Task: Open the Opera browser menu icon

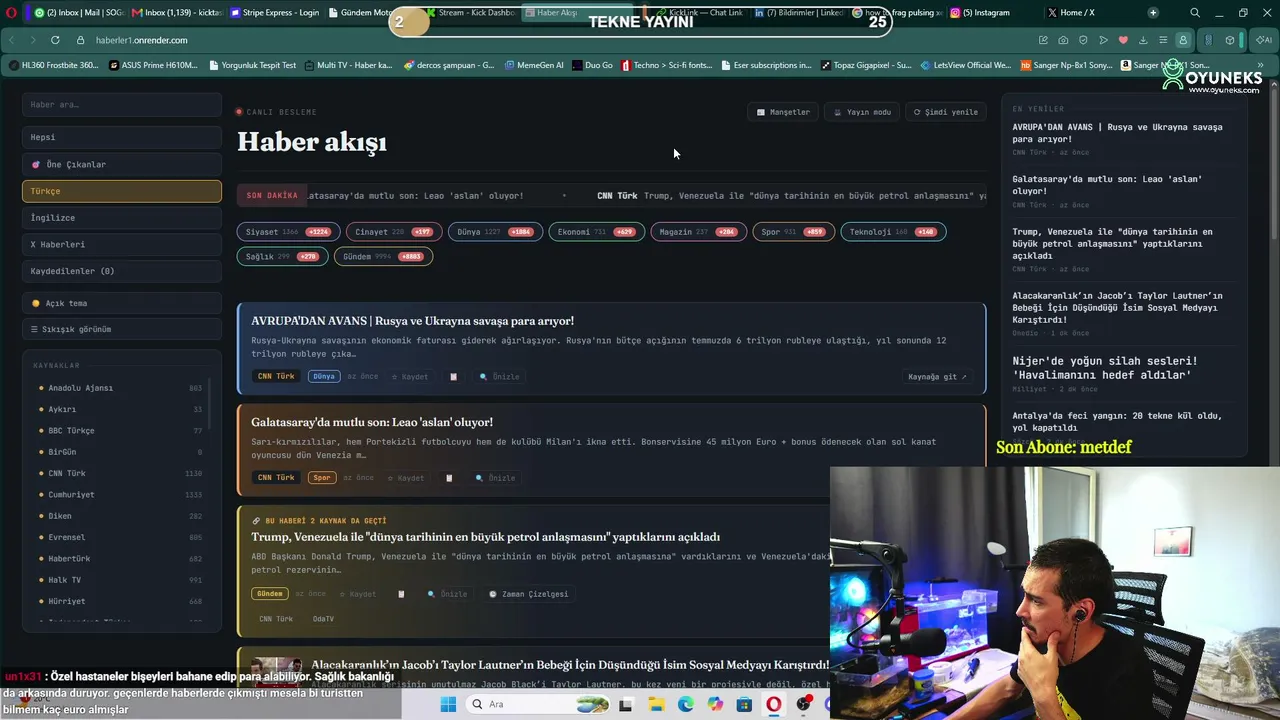Action: [11, 13]
